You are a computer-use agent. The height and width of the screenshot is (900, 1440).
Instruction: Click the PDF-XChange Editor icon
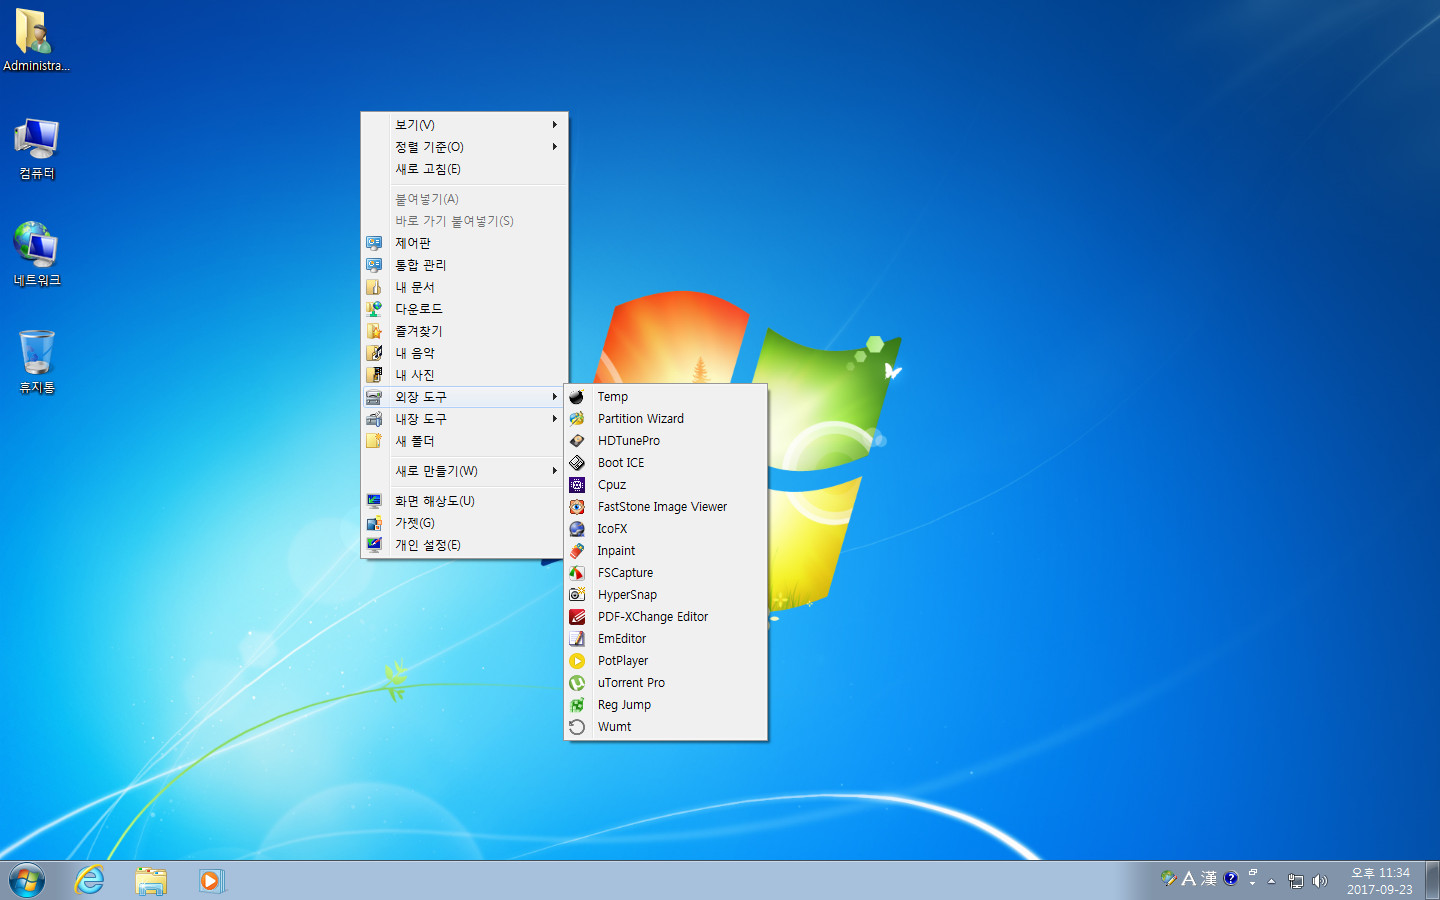pos(577,617)
